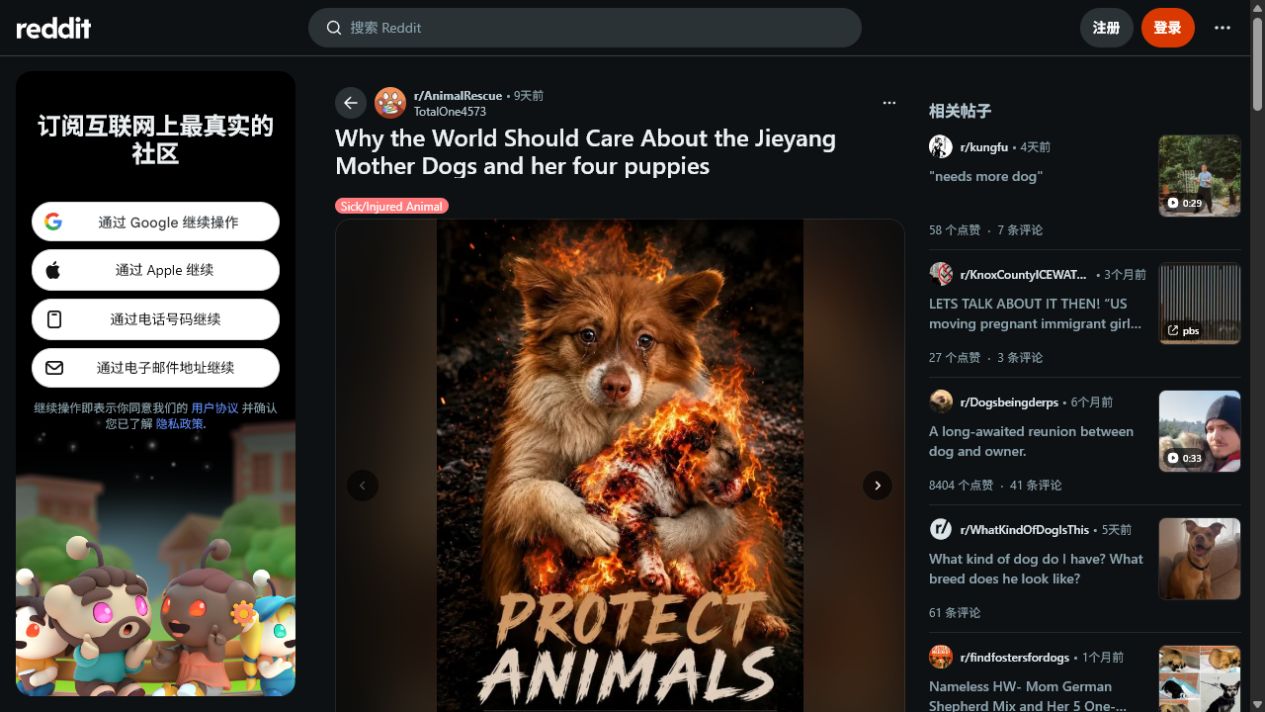Continue with phone number button
This screenshot has height=712, width=1265.
pyautogui.click(x=155, y=319)
